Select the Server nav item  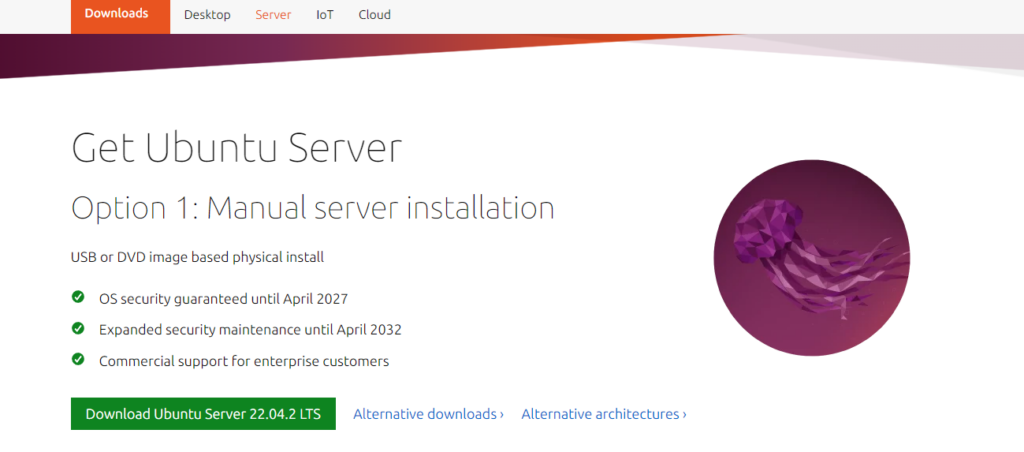tap(273, 14)
